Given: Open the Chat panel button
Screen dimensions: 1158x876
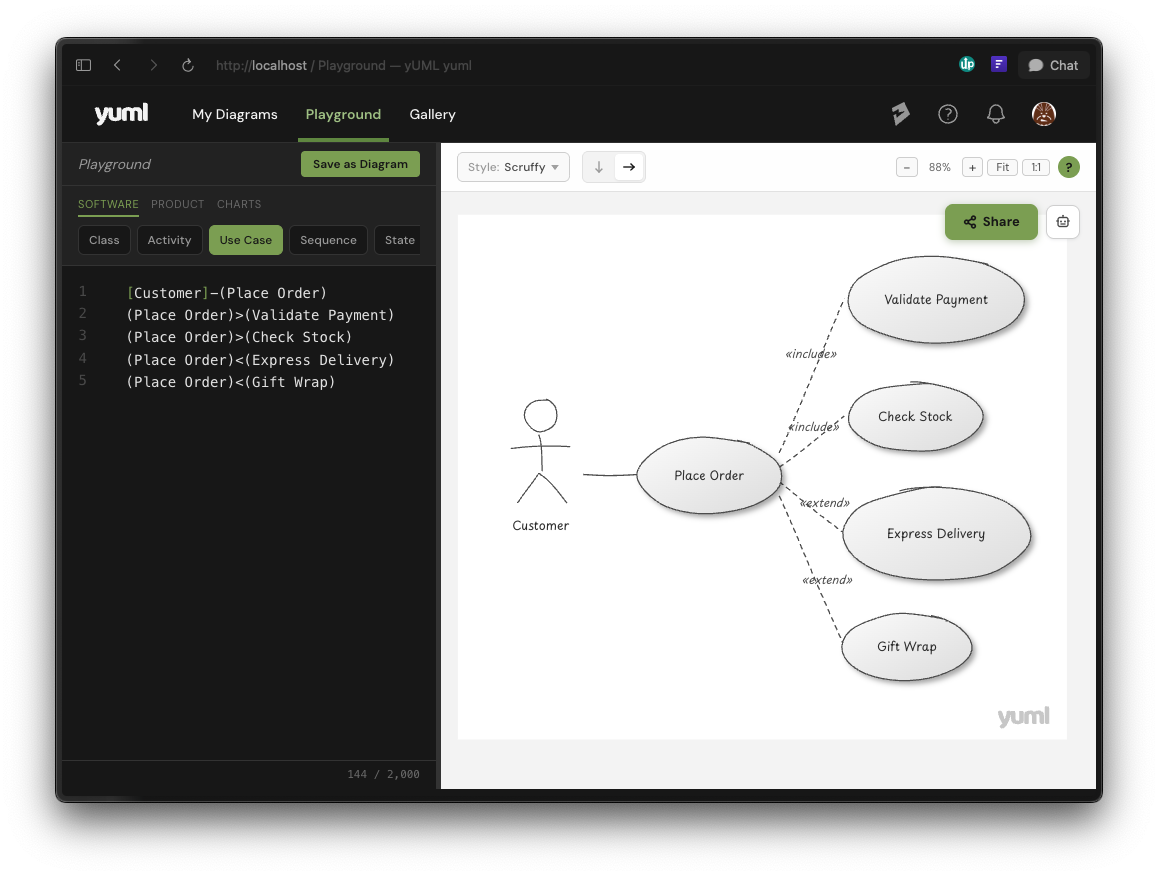Looking at the screenshot, I should pyautogui.click(x=1053, y=65).
